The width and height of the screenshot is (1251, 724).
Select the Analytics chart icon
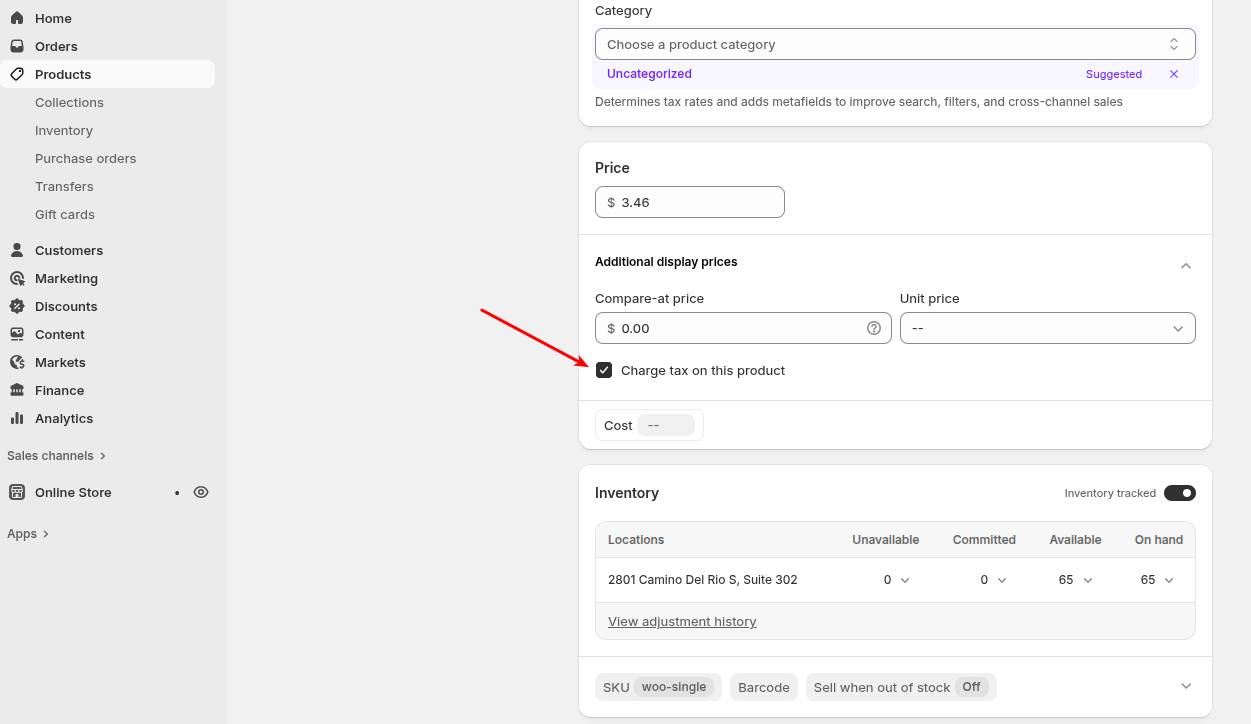coord(16,418)
